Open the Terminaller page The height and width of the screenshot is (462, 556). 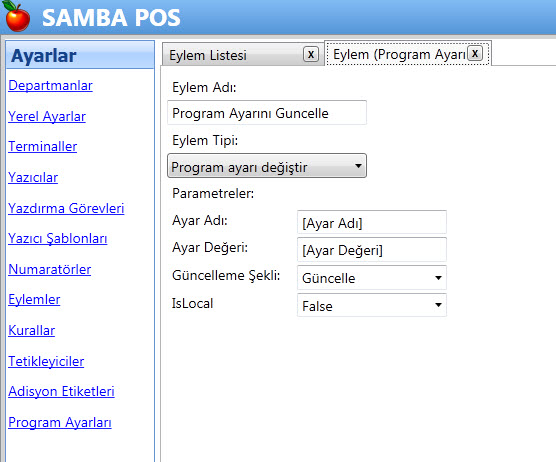[43, 146]
